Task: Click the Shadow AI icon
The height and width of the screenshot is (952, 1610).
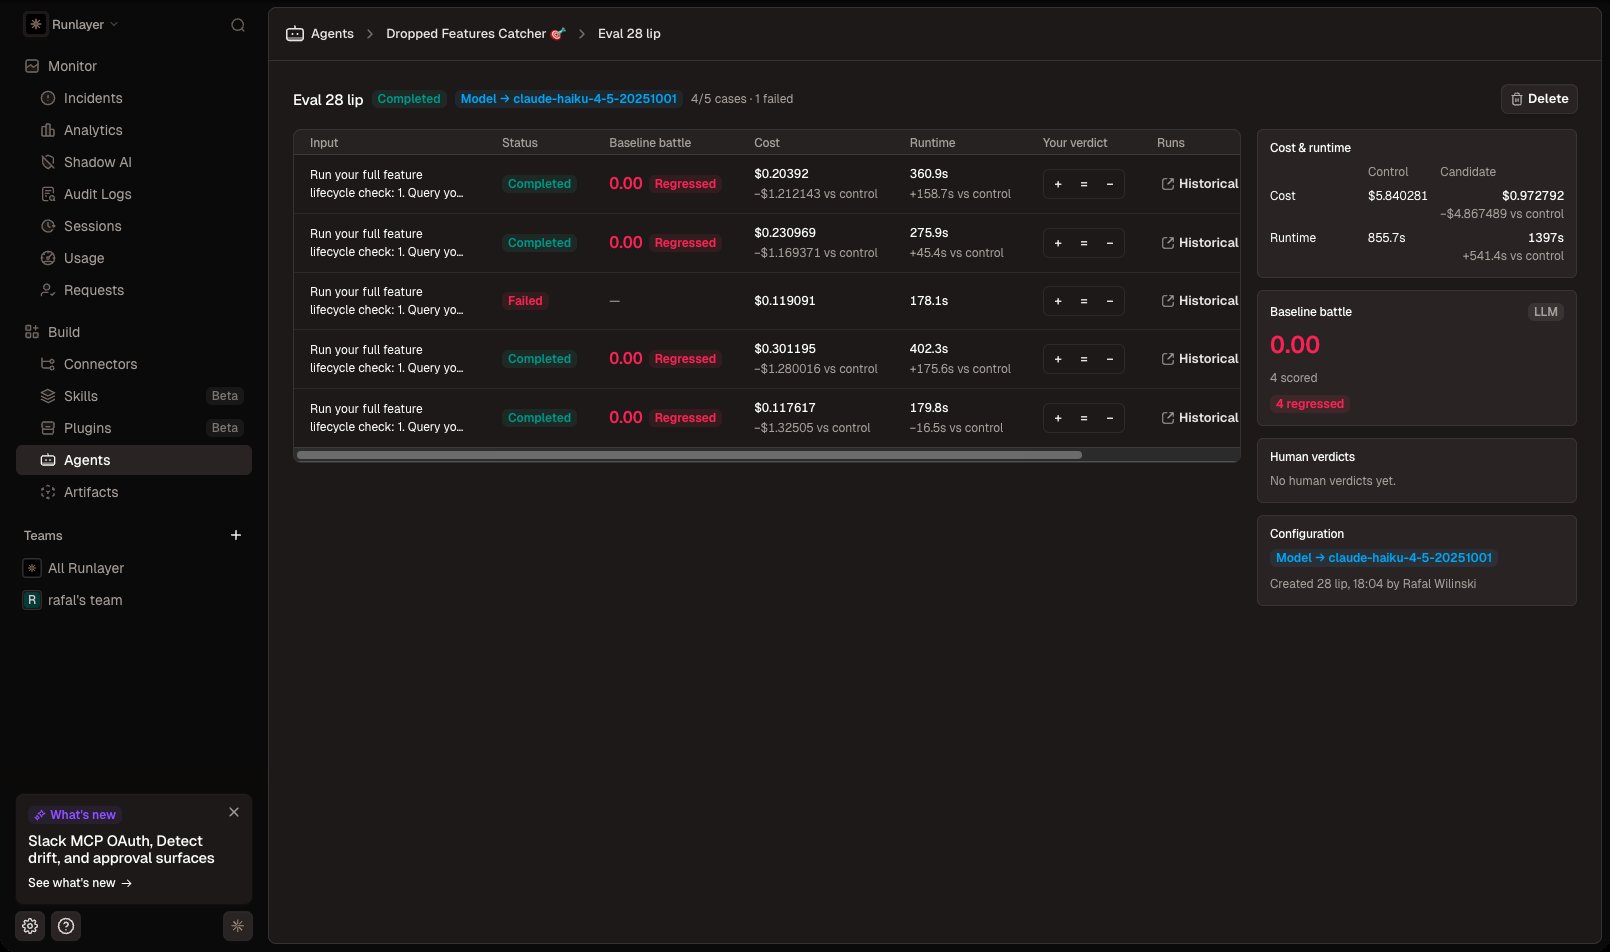Action: 47,162
